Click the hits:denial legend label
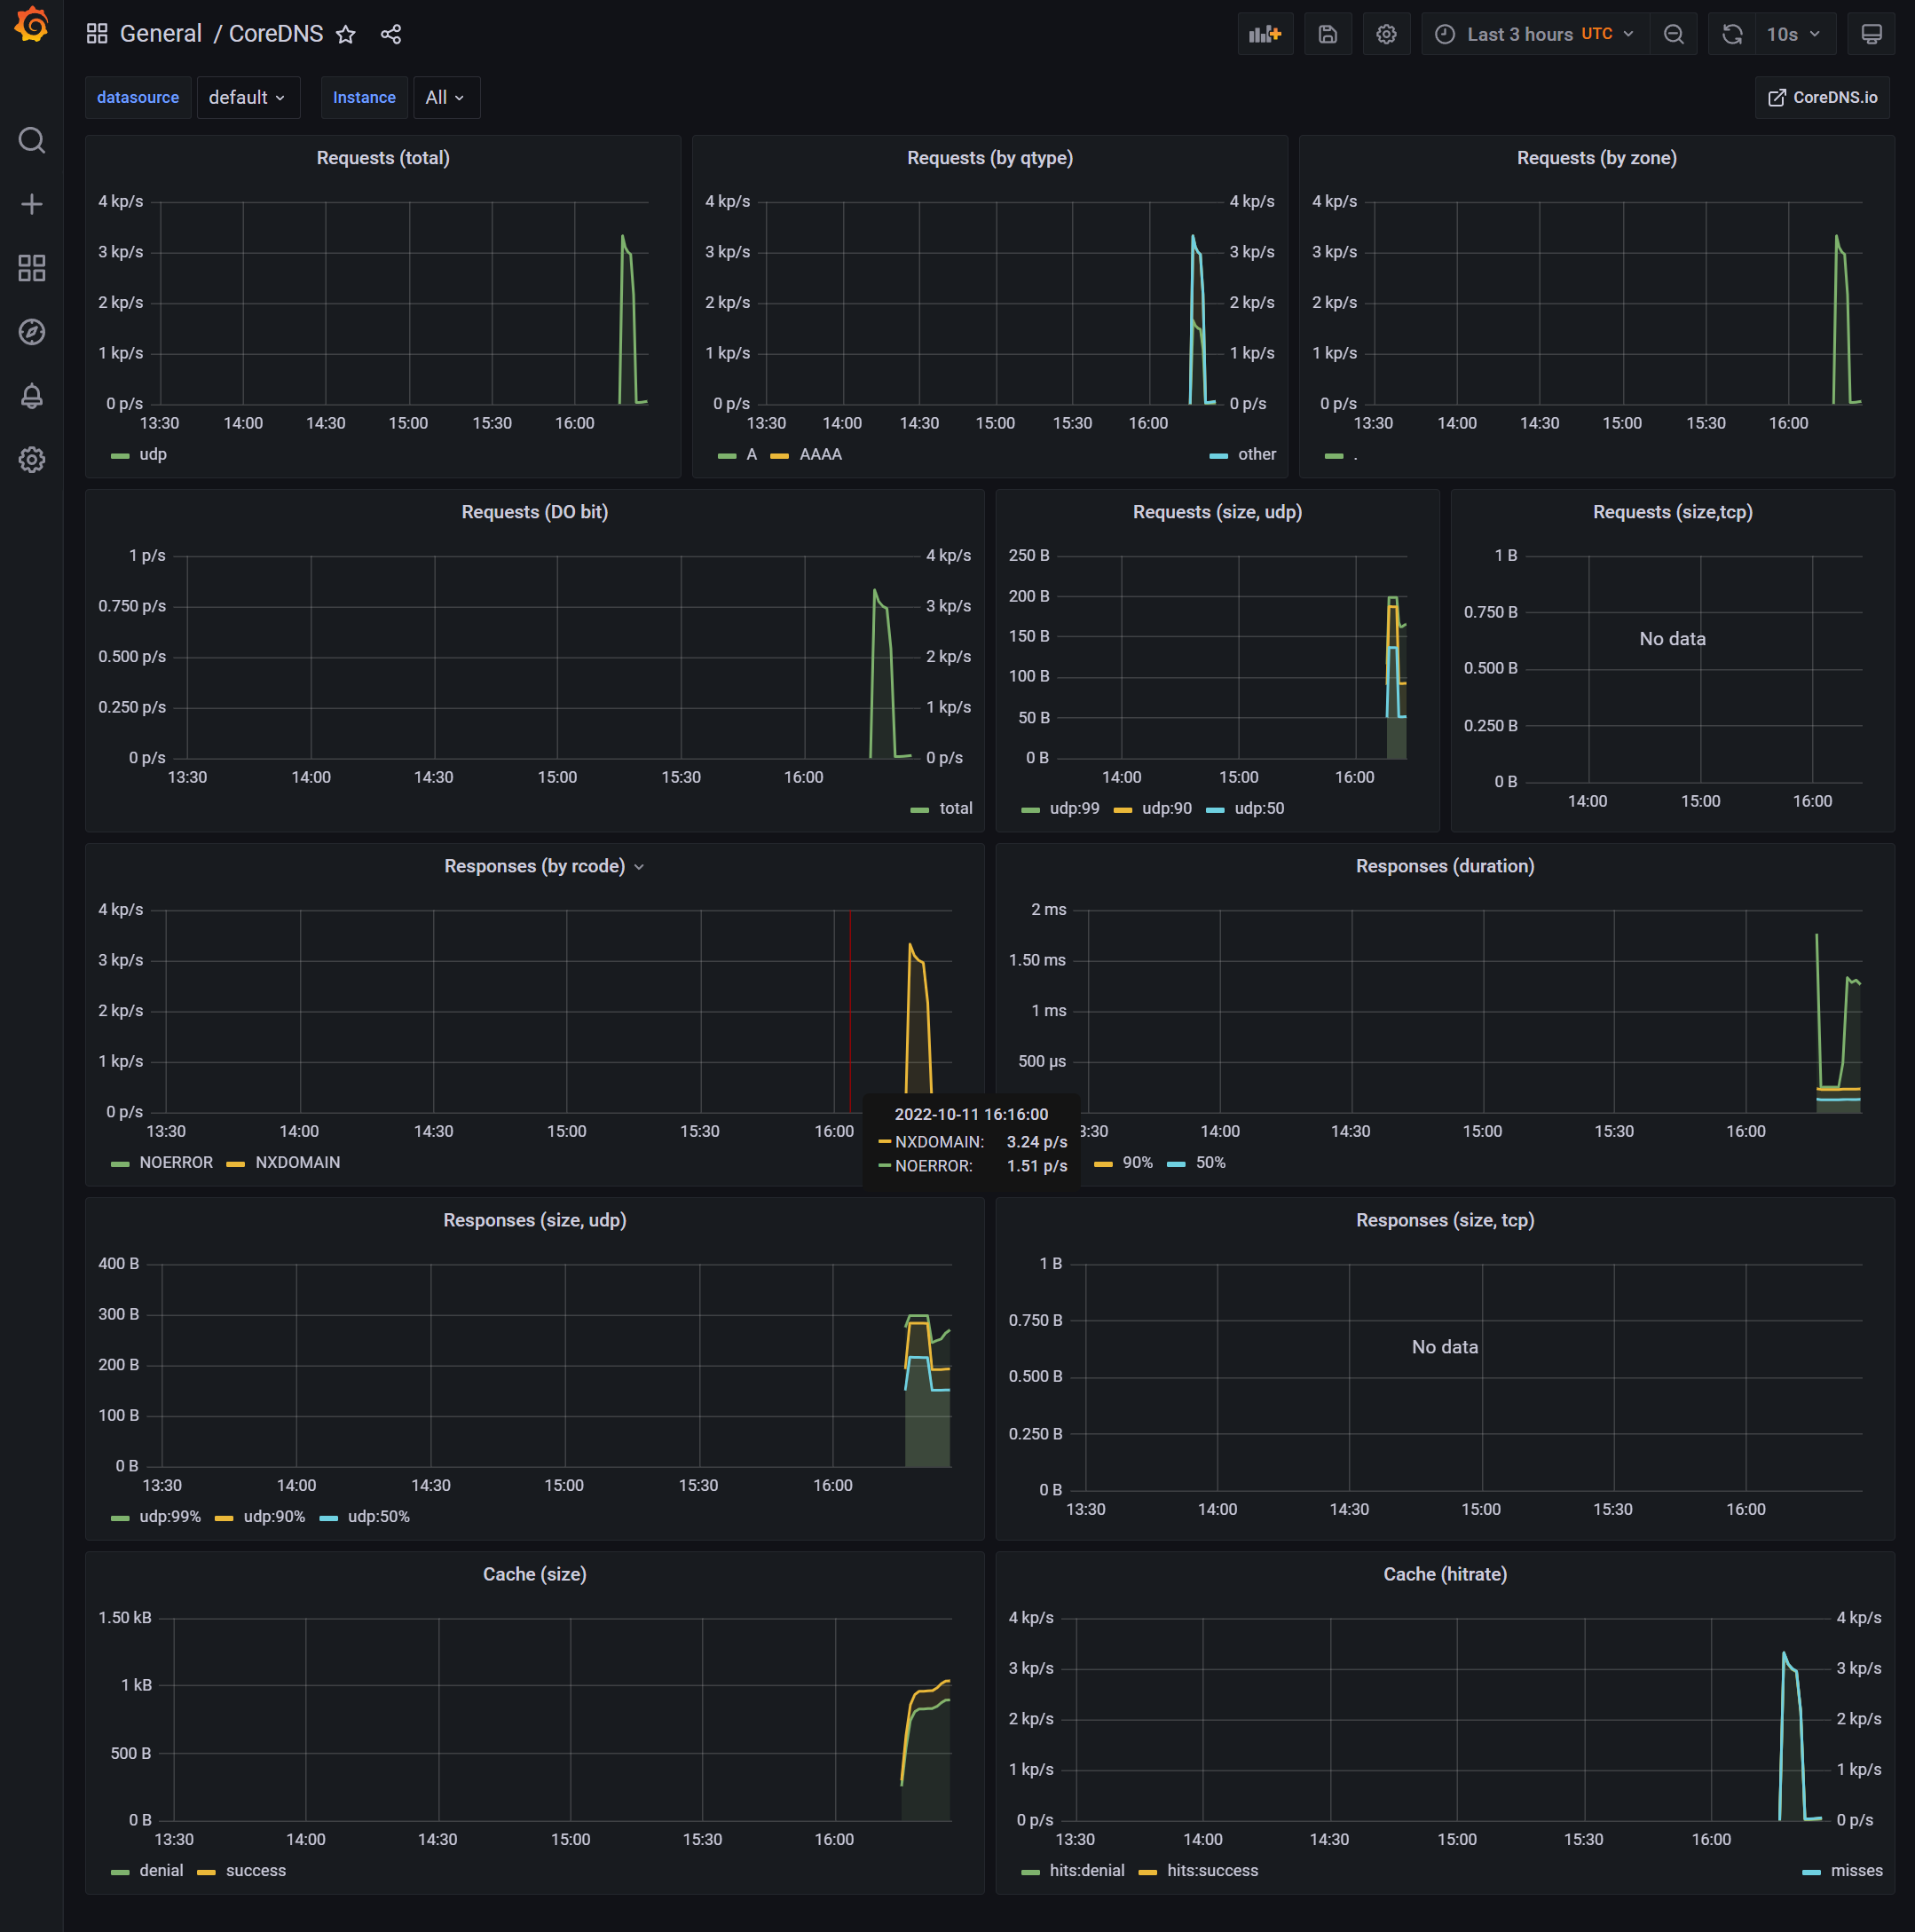Screen dimensions: 1915x1932 pyautogui.click(x=1087, y=1870)
